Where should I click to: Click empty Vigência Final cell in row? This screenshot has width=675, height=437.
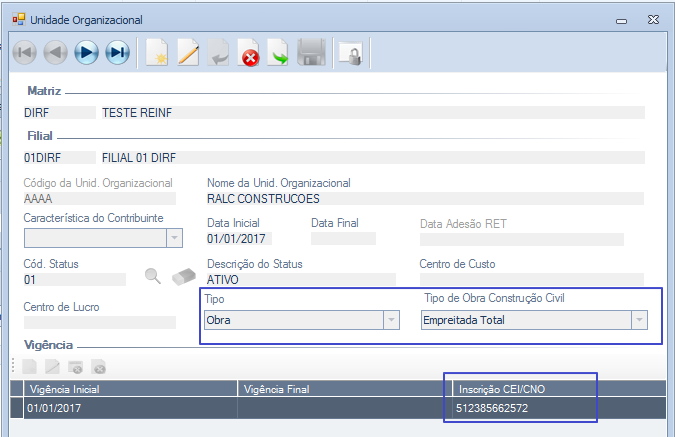343,408
